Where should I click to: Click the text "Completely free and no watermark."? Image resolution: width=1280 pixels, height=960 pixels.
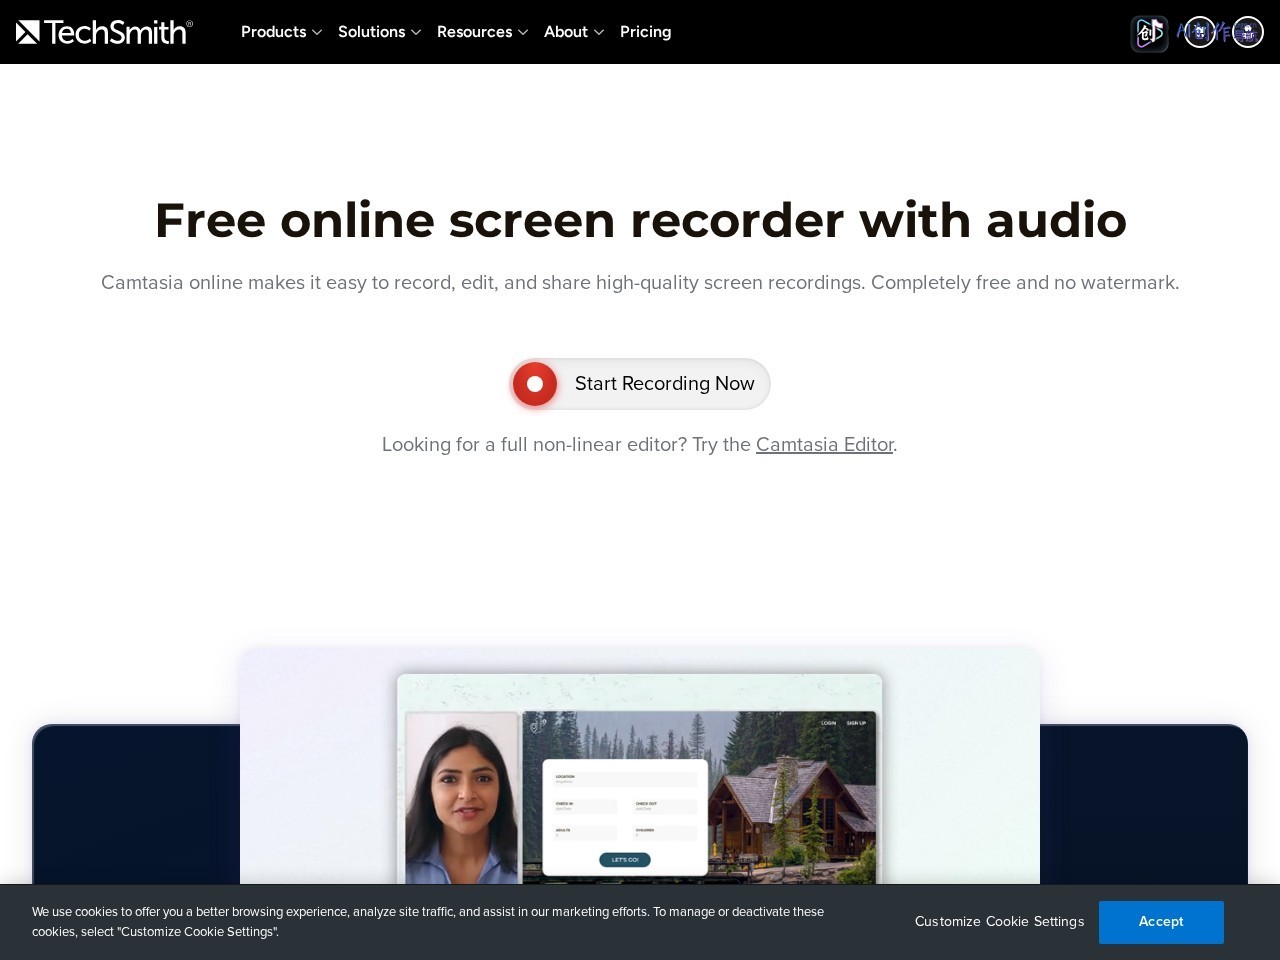(x=1025, y=283)
